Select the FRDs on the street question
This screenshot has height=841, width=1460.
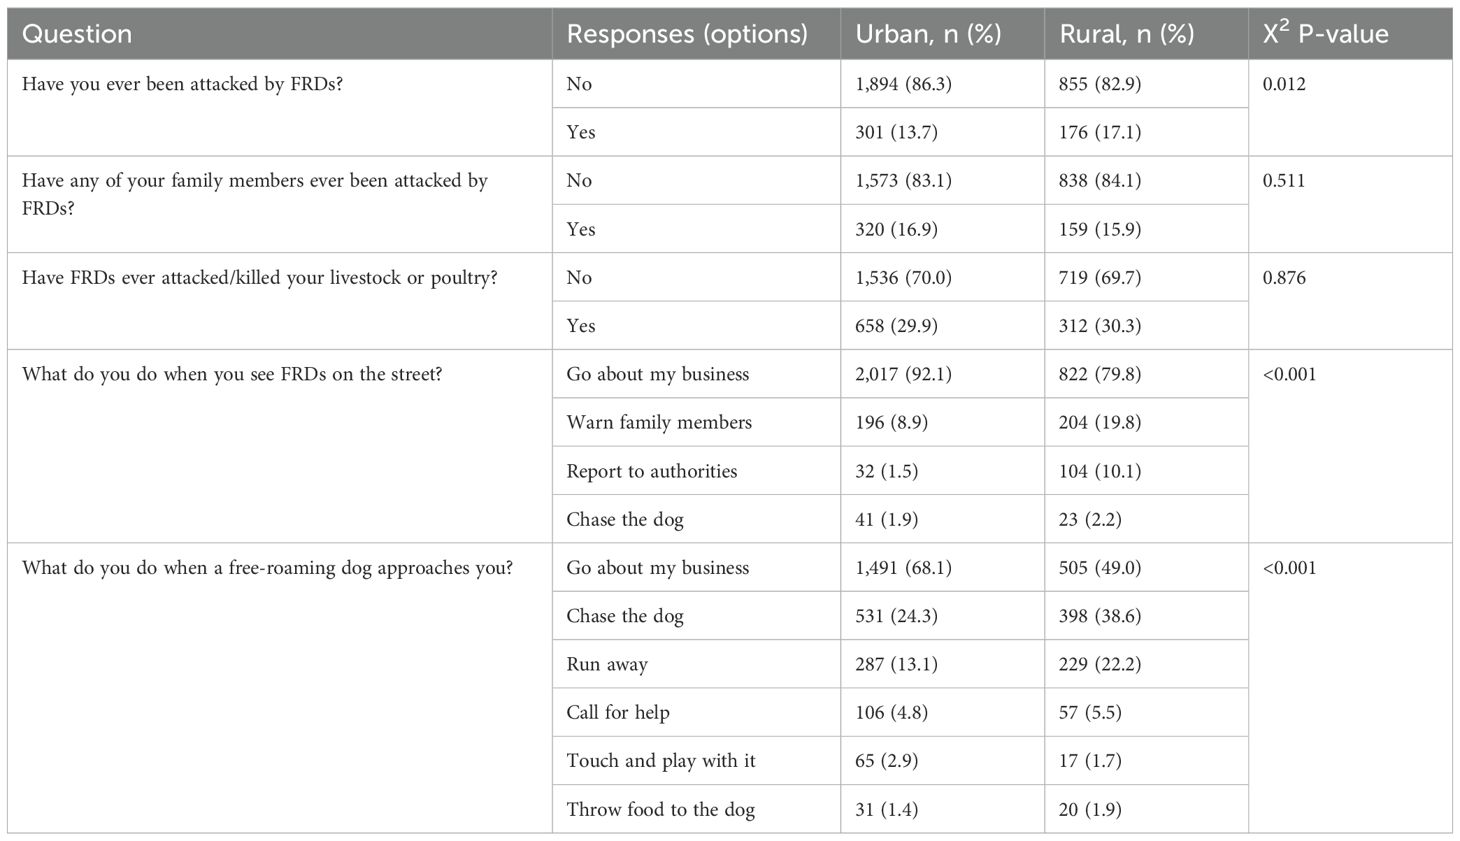point(232,375)
